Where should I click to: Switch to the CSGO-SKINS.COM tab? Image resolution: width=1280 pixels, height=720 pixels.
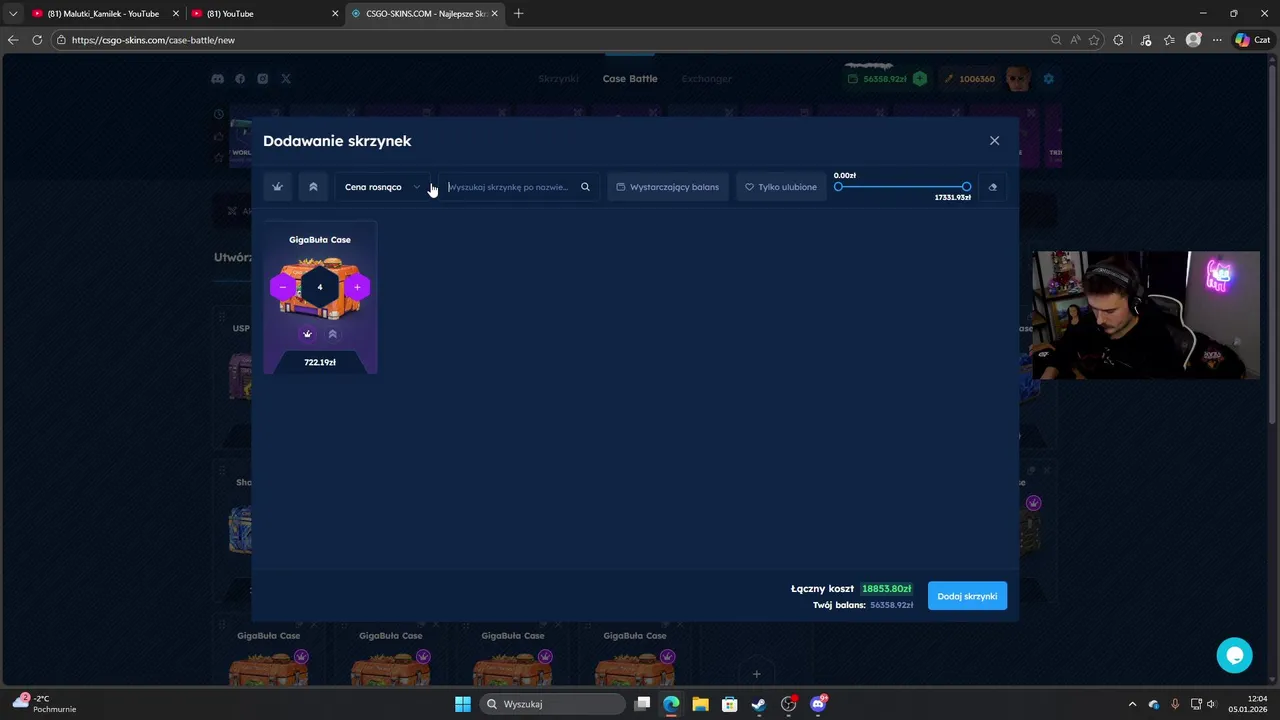(x=425, y=14)
